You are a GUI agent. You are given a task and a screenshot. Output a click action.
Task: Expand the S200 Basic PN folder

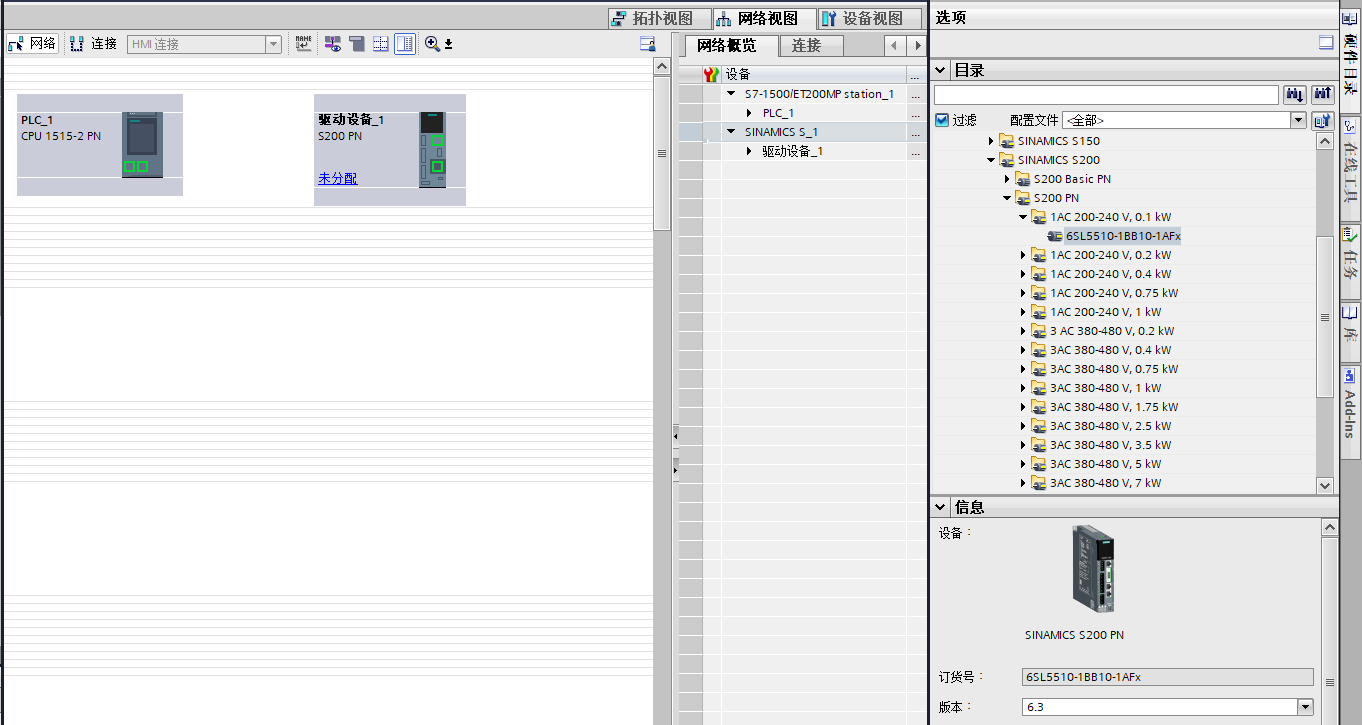(1007, 179)
